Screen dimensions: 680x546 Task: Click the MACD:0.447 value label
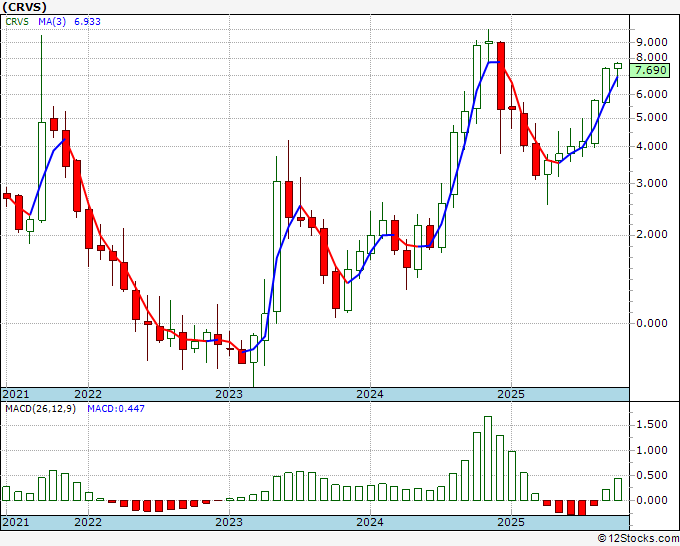pyautogui.click(x=116, y=409)
